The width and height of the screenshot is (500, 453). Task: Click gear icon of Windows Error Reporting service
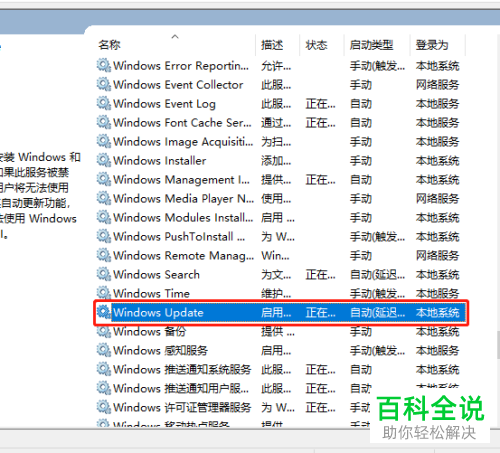click(104, 65)
